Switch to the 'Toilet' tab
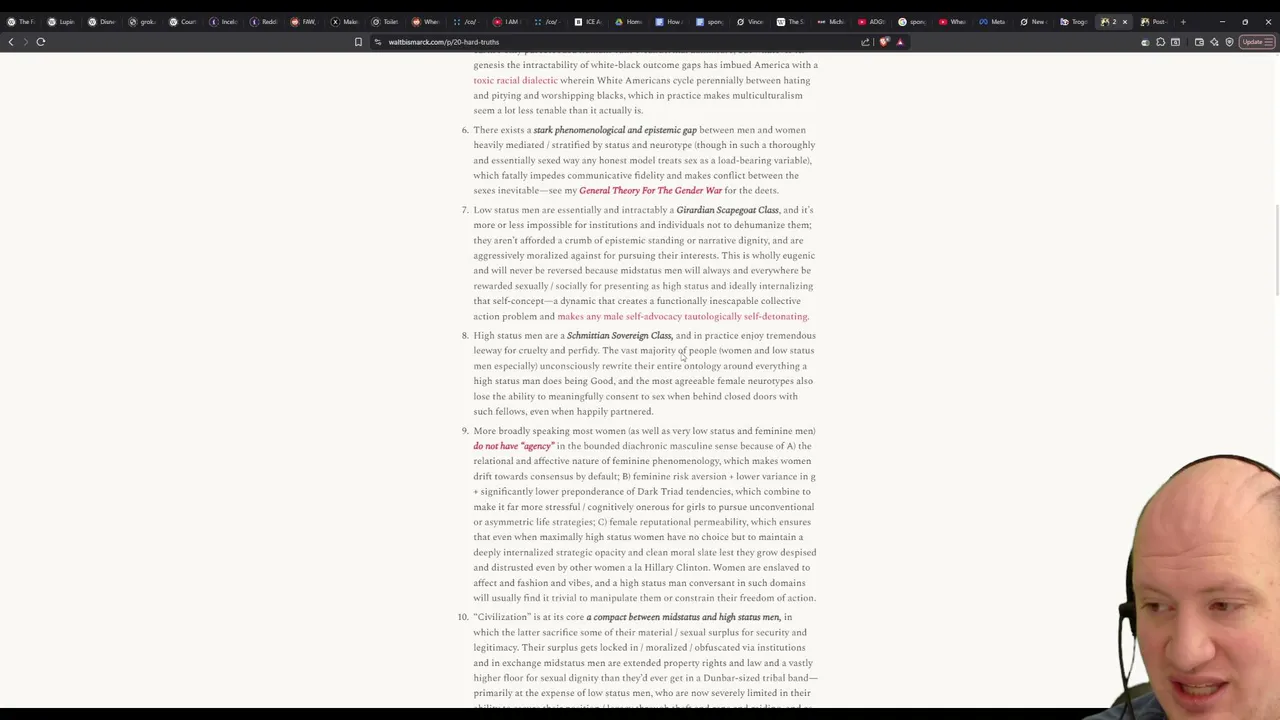The height and width of the screenshot is (720, 1280). click(385, 22)
